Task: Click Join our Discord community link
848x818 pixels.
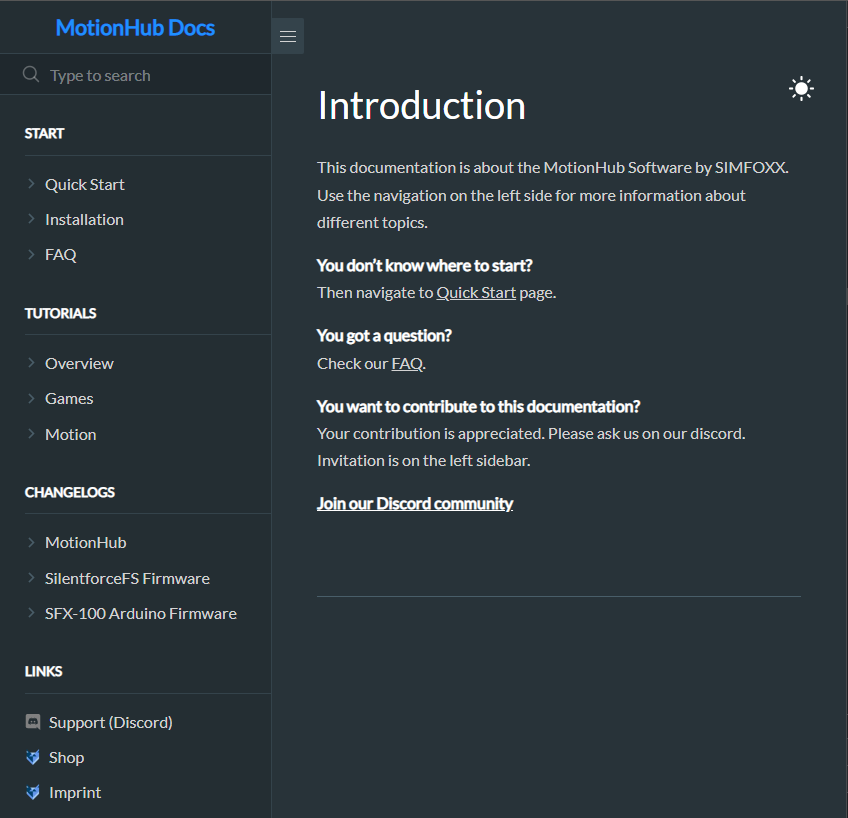Action: (x=415, y=503)
